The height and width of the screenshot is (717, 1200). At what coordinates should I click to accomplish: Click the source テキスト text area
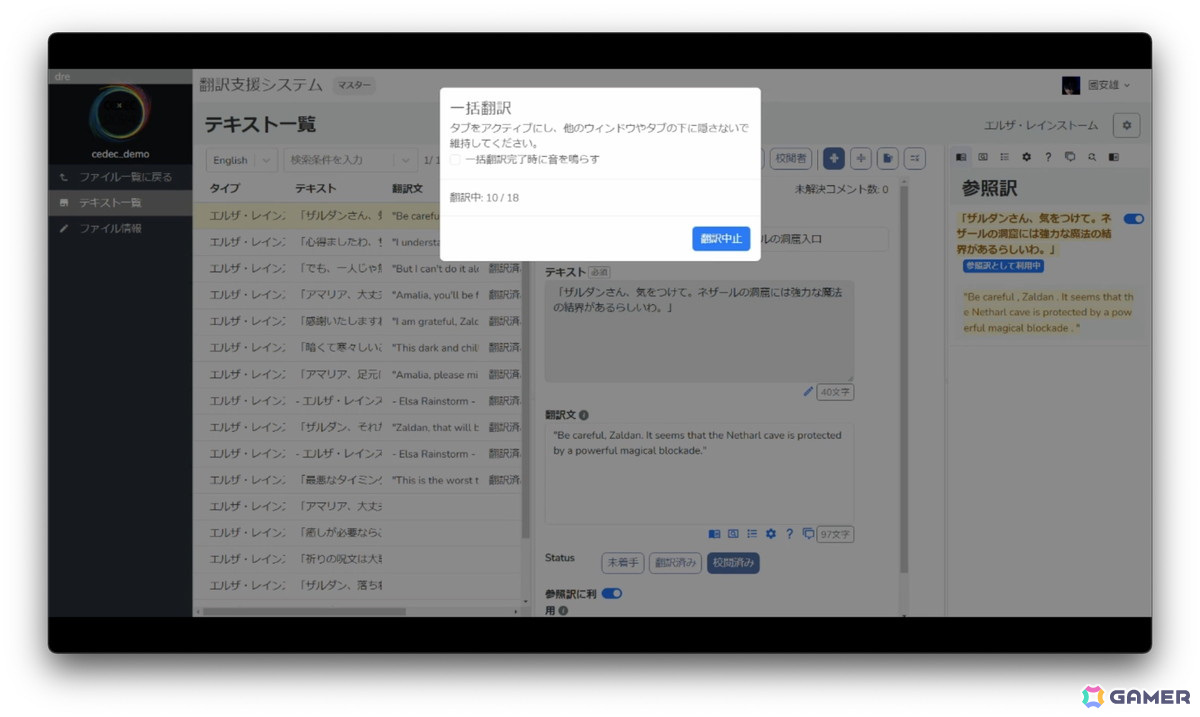[699, 330]
